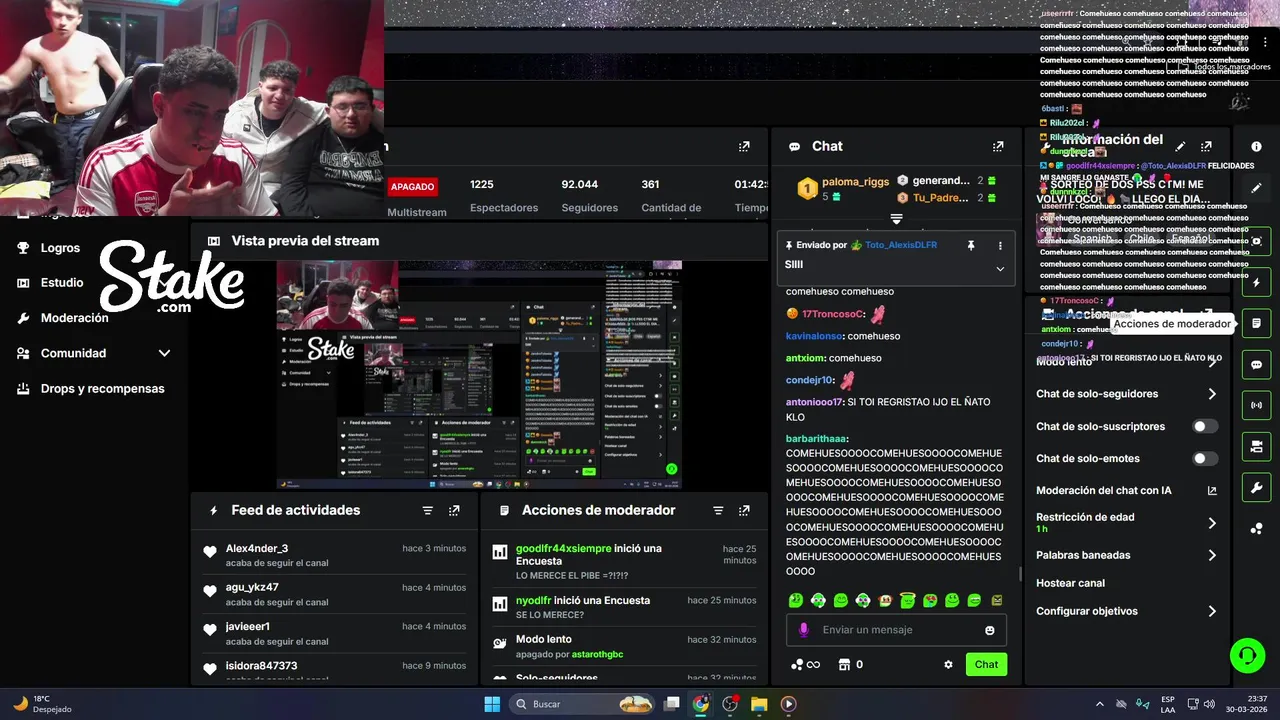
Task: Click javieeer1 in activity feed
Action: (x=248, y=627)
